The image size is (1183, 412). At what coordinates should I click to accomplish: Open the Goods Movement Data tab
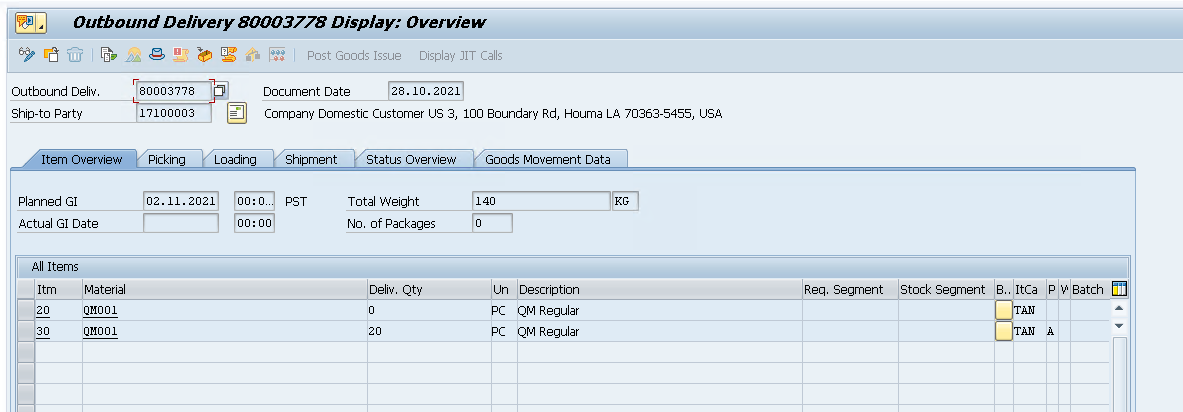click(x=553, y=159)
